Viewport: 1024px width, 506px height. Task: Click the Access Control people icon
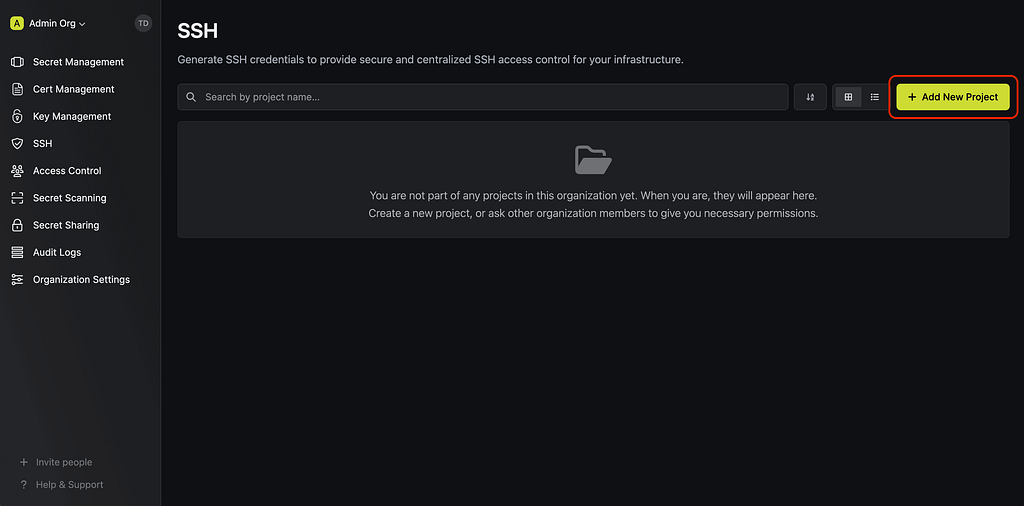tap(18, 171)
